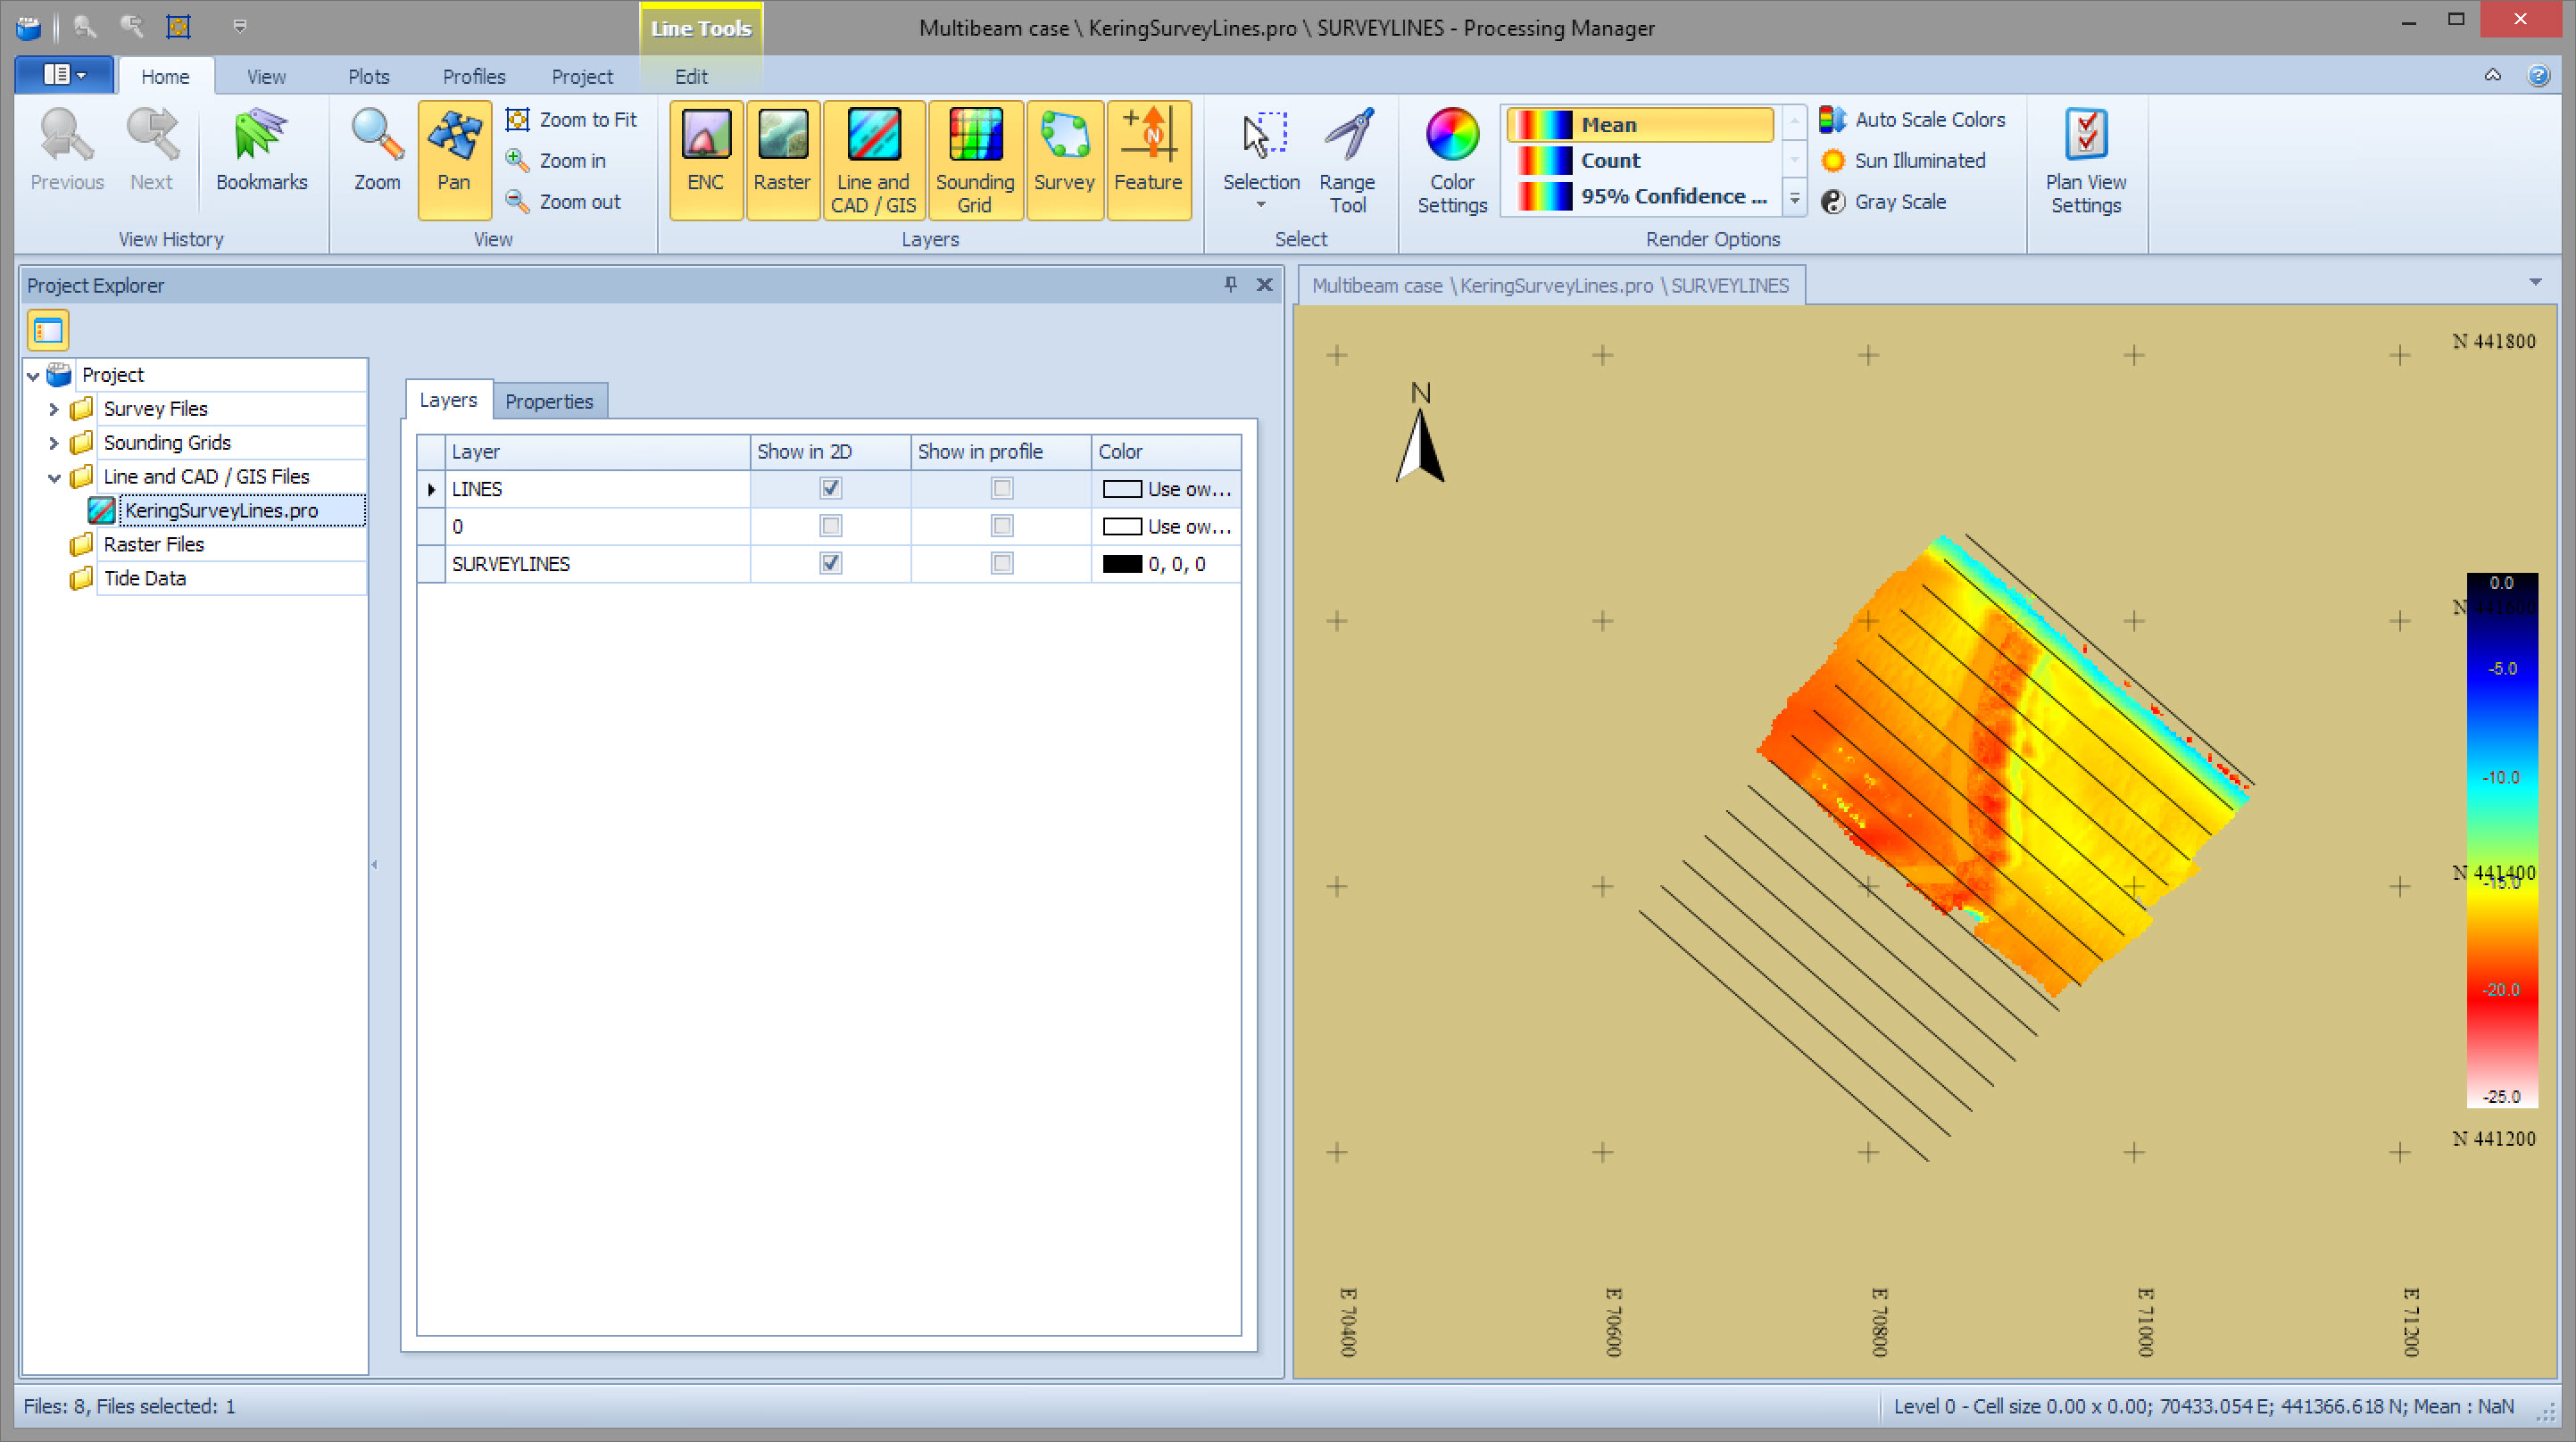Enable Show in profile for SURVEYLINES

1001,563
